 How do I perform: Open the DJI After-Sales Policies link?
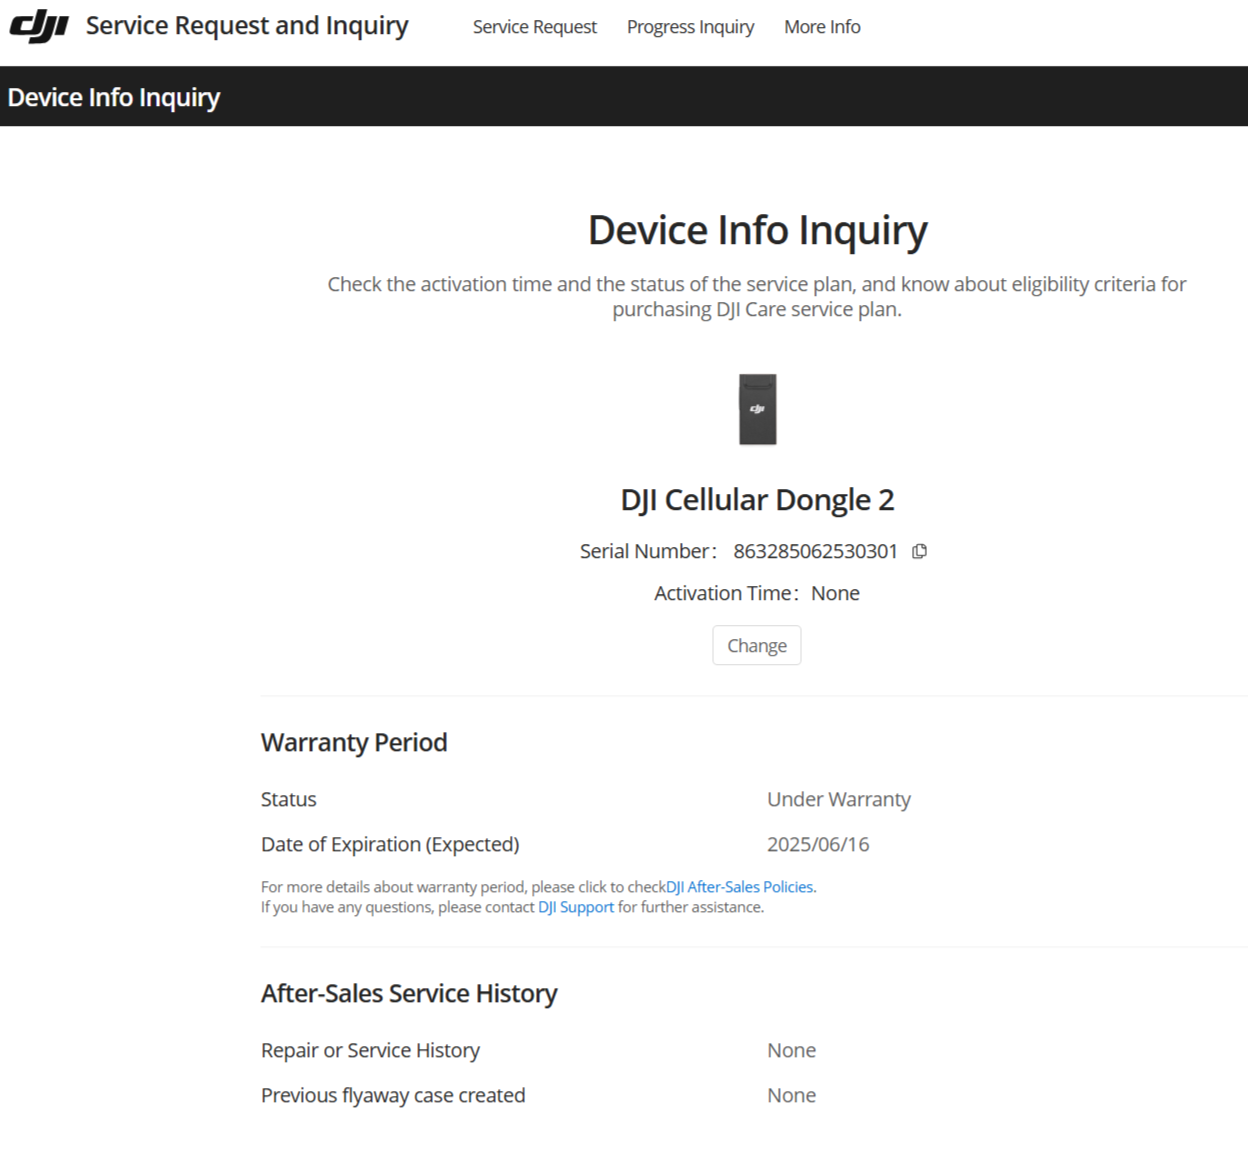pyautogui.click(x=740, y=887)
